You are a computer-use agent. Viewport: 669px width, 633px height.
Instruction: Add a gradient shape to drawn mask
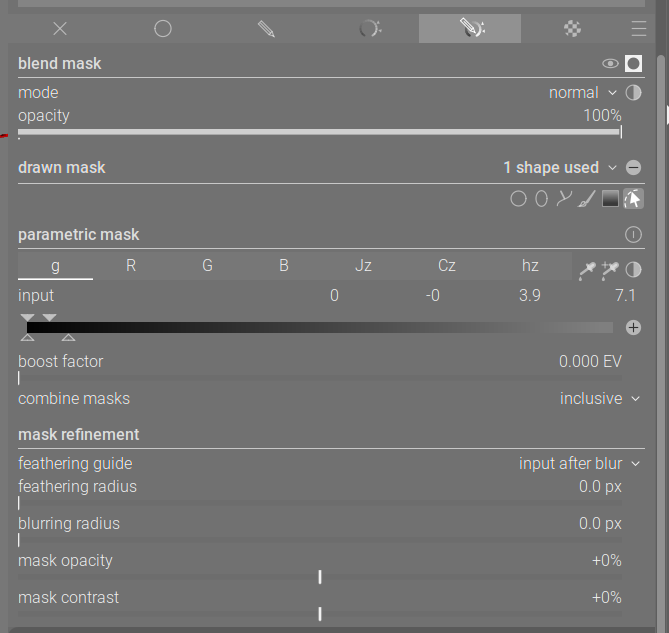[610, 199]
